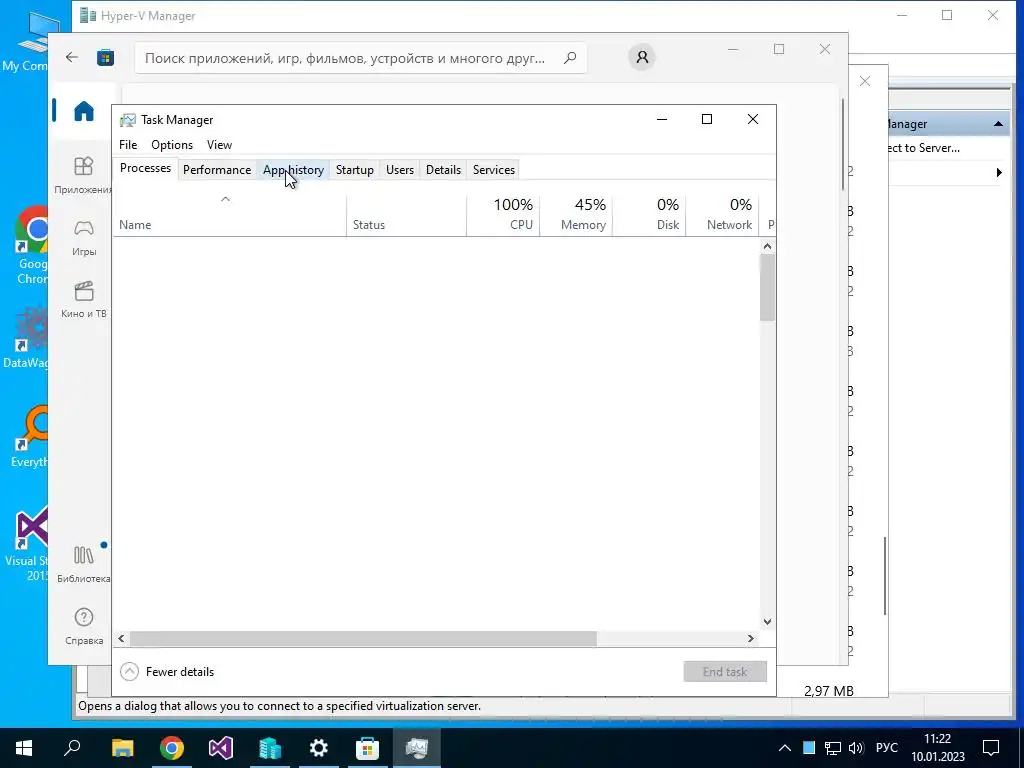Open File Explorer from taskbar

[x=122, y=748]
